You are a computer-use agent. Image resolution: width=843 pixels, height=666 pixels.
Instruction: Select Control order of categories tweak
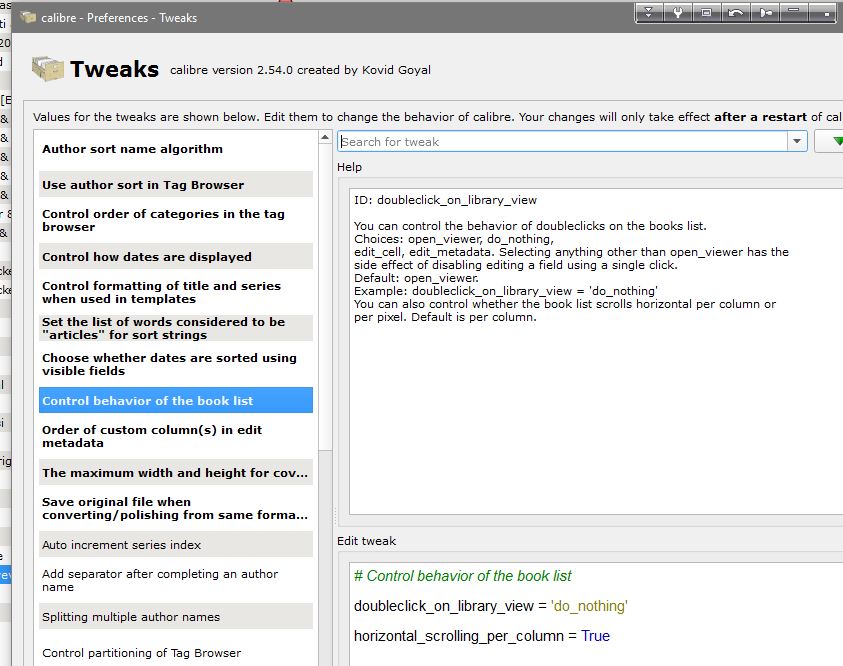click(x=176, y=220)
